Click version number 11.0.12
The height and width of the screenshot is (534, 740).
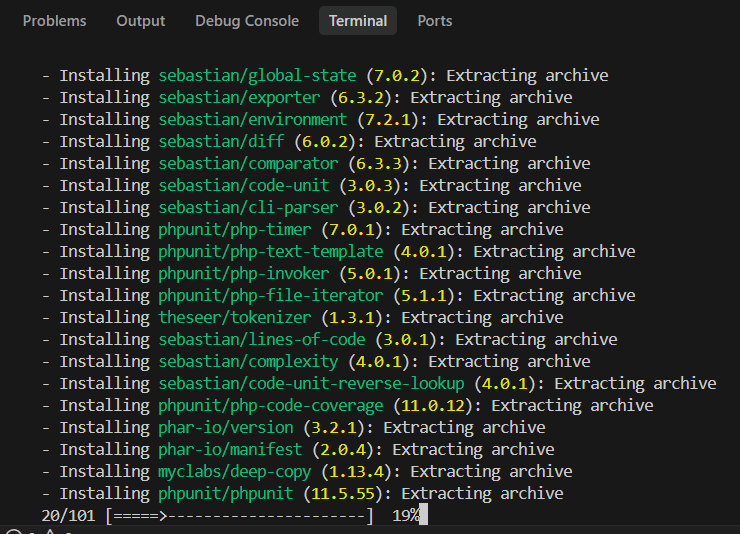point(433,406)
